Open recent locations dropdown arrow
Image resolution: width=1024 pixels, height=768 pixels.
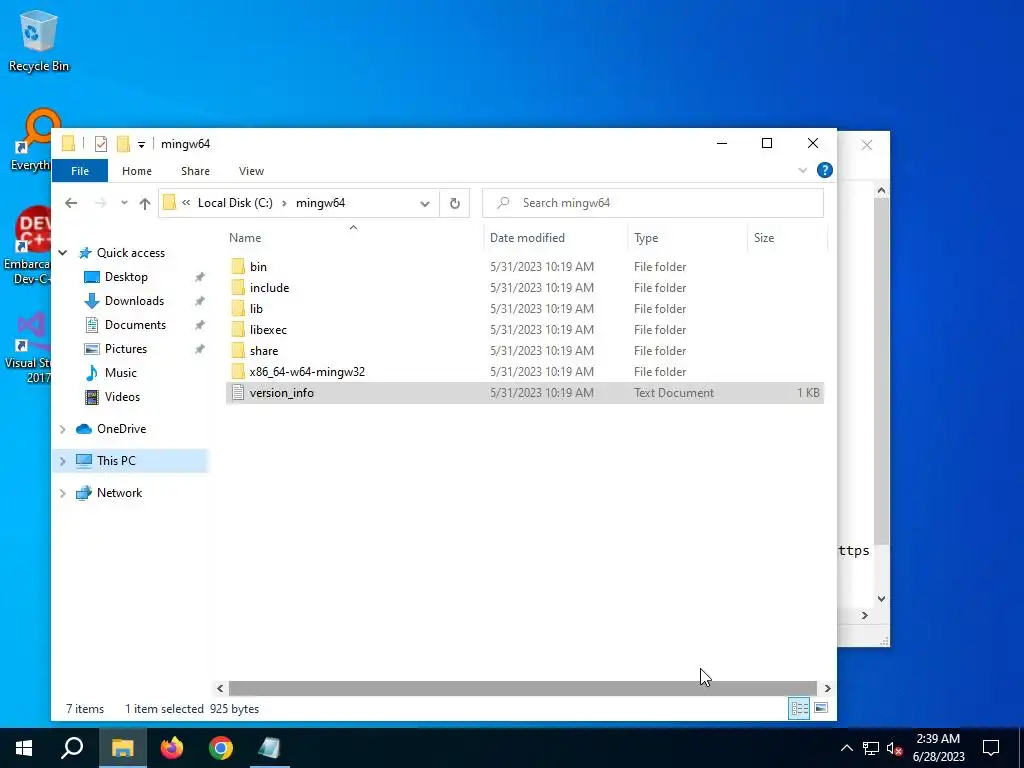(x=124, y=203)
